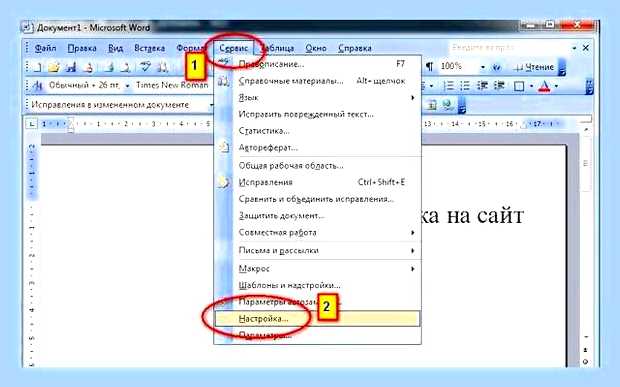Choose Автореферат... menu entry
Screen dimensions: 620x387
tap(318, 147)
